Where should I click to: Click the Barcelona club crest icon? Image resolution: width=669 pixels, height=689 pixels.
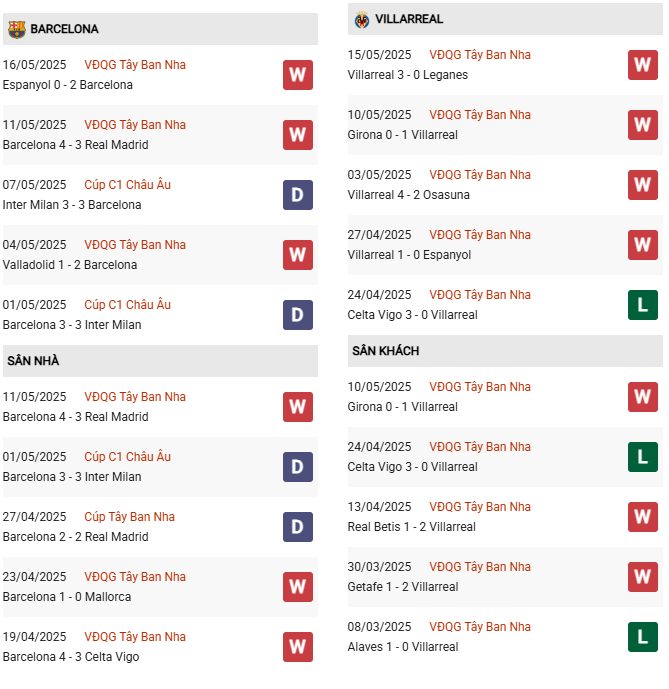(17, 29)
